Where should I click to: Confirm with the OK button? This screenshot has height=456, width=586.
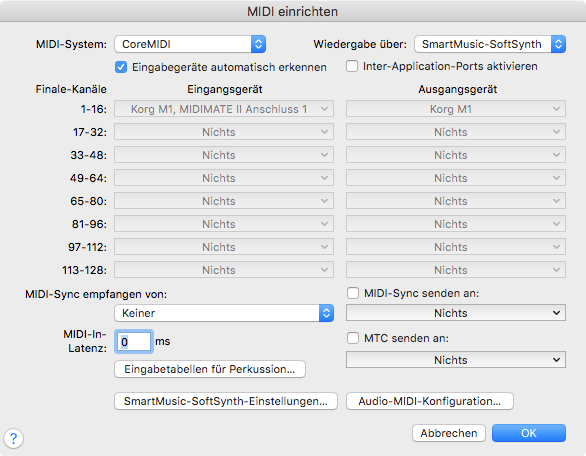coord(529,433)
